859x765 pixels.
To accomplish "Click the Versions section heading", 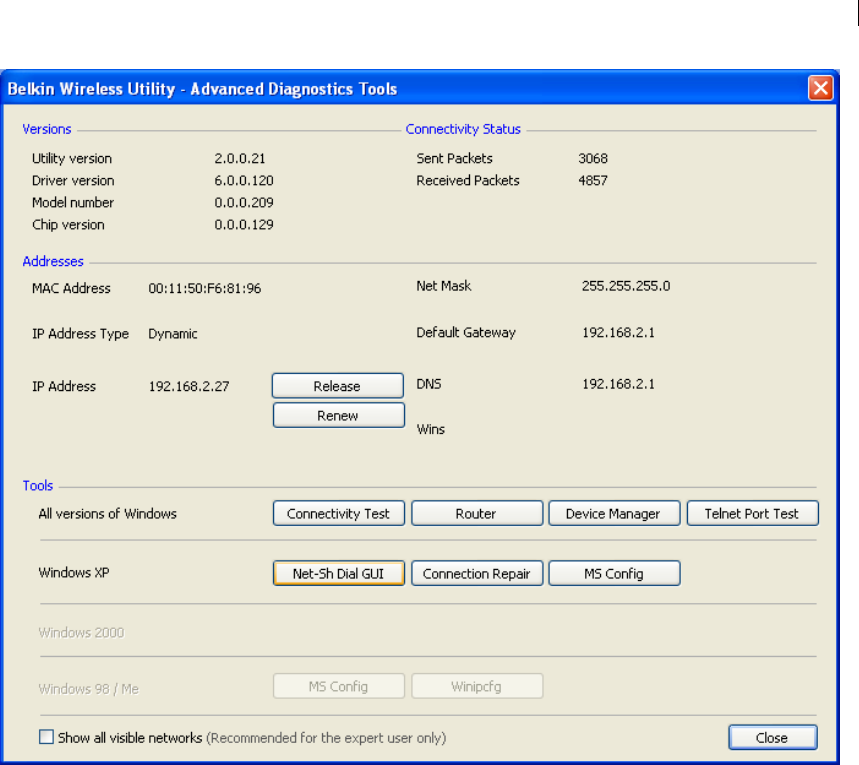I will click(47, 129).
